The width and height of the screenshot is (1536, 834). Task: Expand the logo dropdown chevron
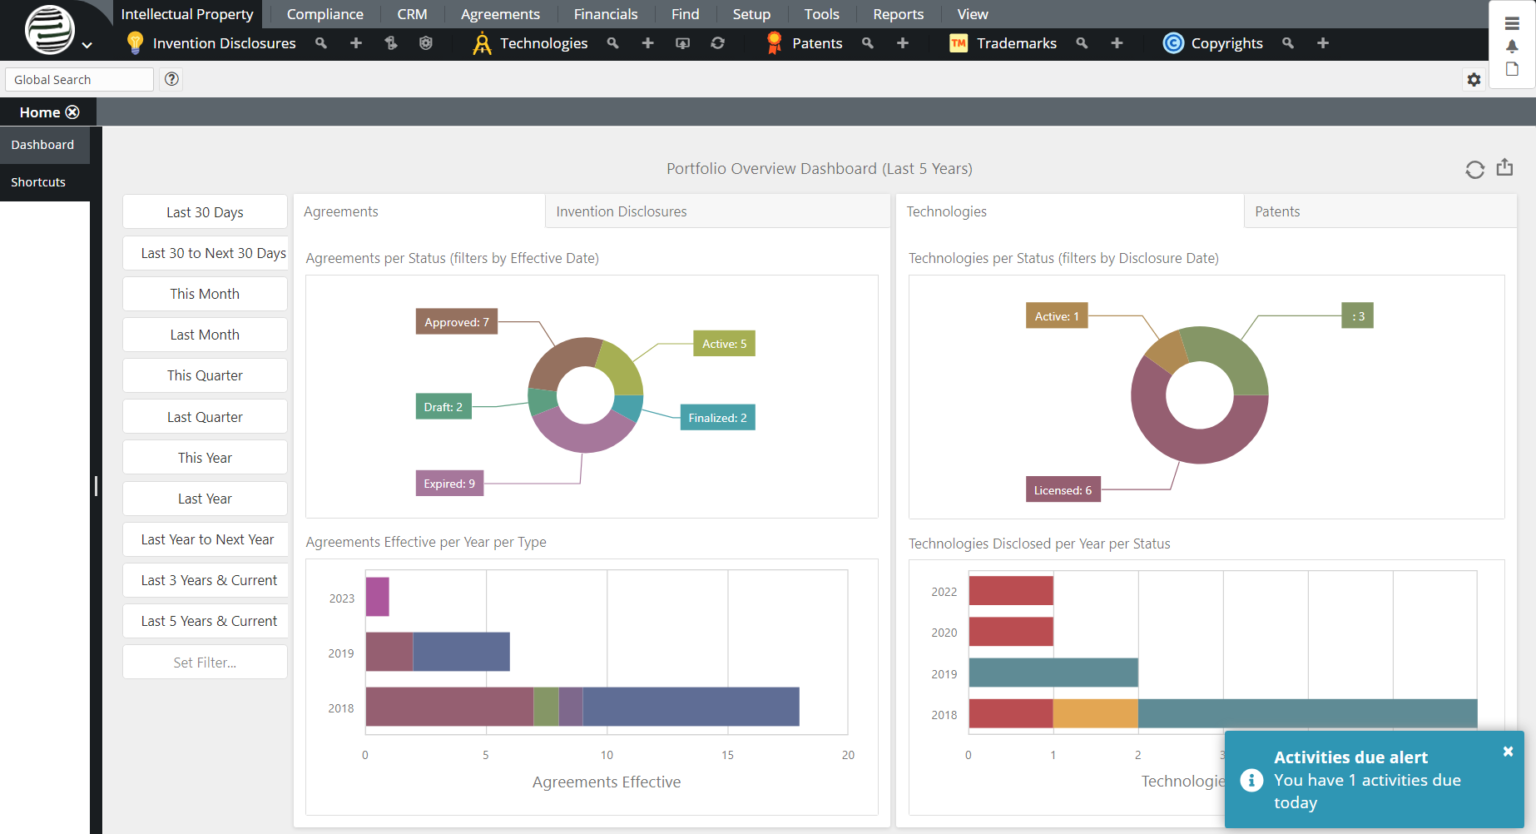pyautogui.click(x=86, y=45)
